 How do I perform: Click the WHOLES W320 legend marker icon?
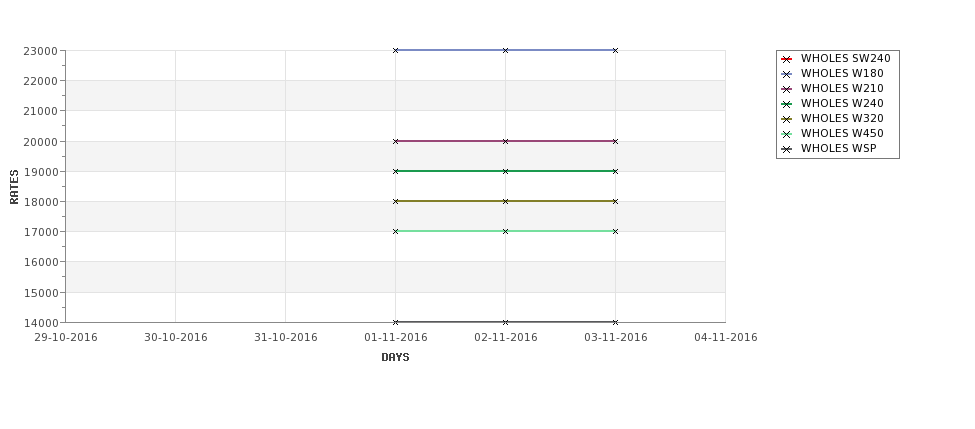click(787, 119)
